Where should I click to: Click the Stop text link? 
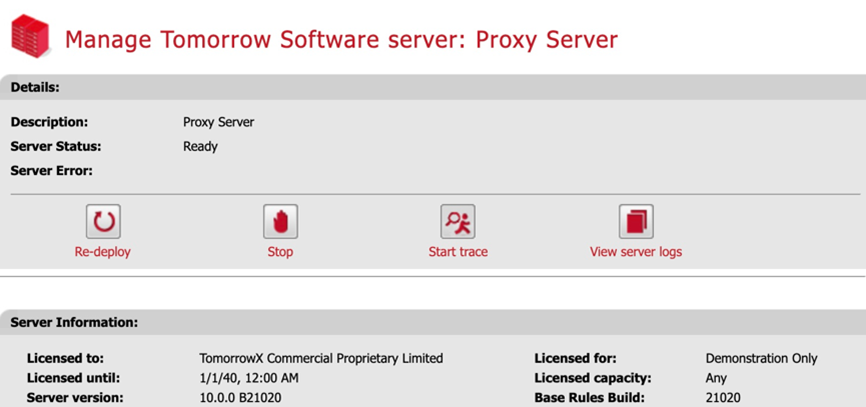280,252
